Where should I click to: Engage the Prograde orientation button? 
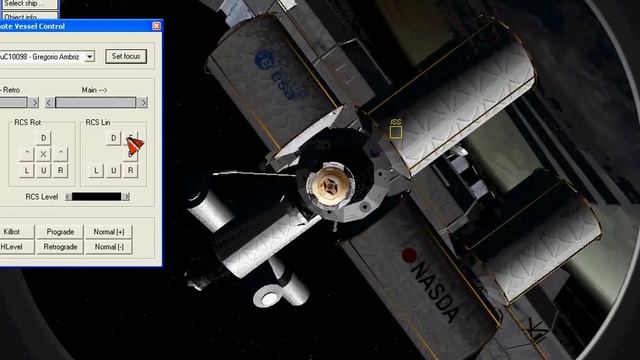60,232
